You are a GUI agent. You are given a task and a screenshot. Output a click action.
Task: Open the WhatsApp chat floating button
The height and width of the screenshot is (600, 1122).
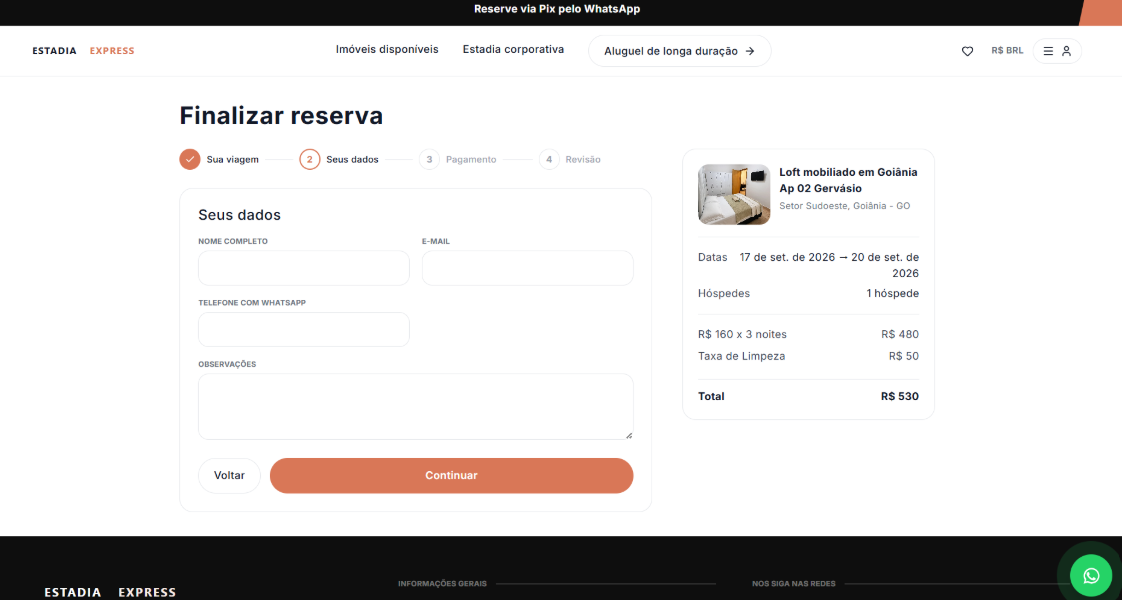(x=1091, y=575)
